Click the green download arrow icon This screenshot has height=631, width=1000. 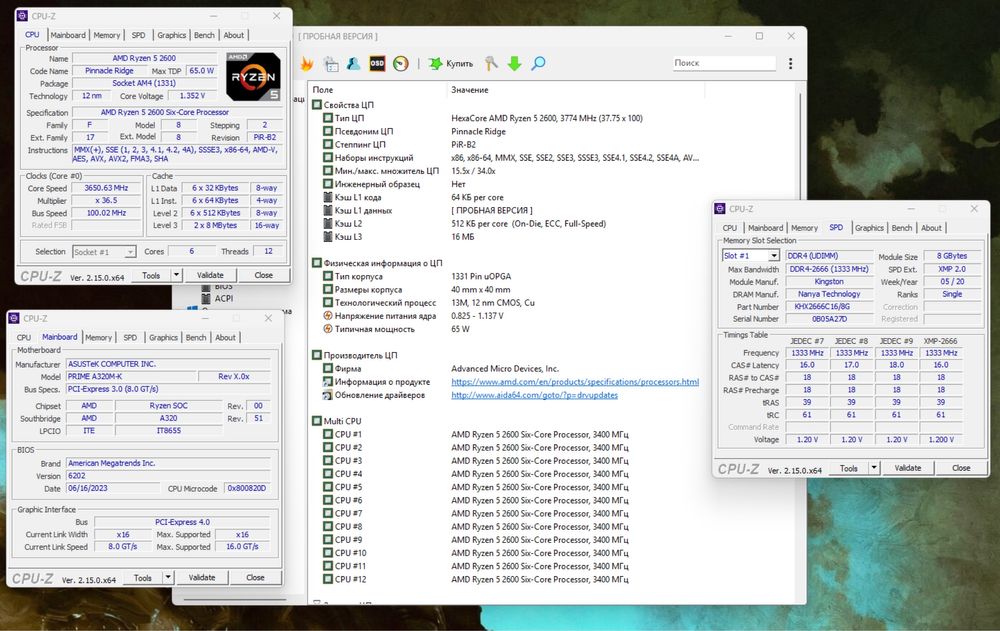(514, 64)
